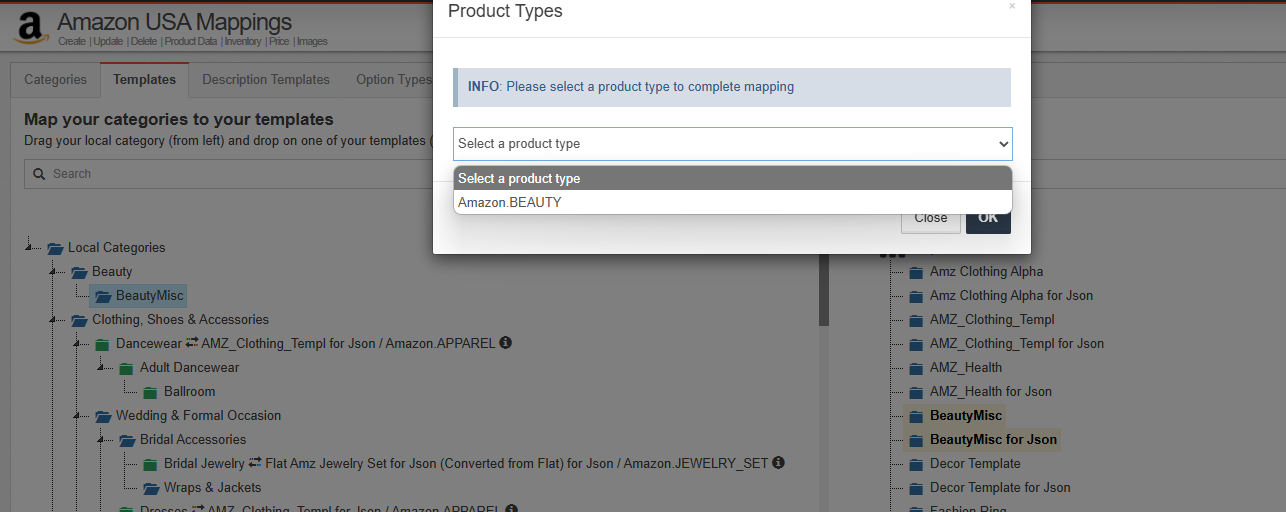Show info icon for Bridal Jewelry mapping
1286x512 pixels.
[779, 463]
